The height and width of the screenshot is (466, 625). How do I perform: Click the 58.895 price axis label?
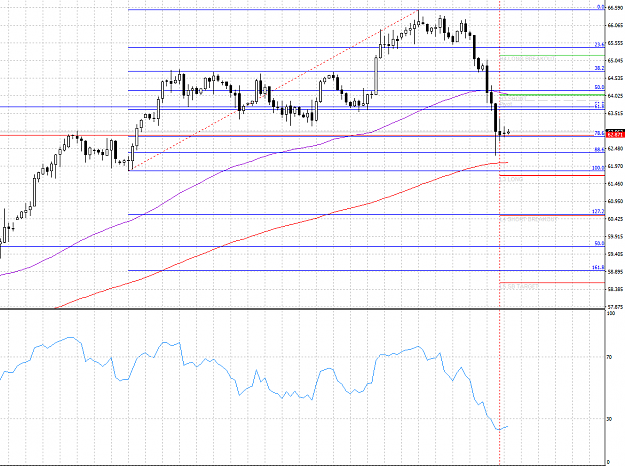[615, 271]
